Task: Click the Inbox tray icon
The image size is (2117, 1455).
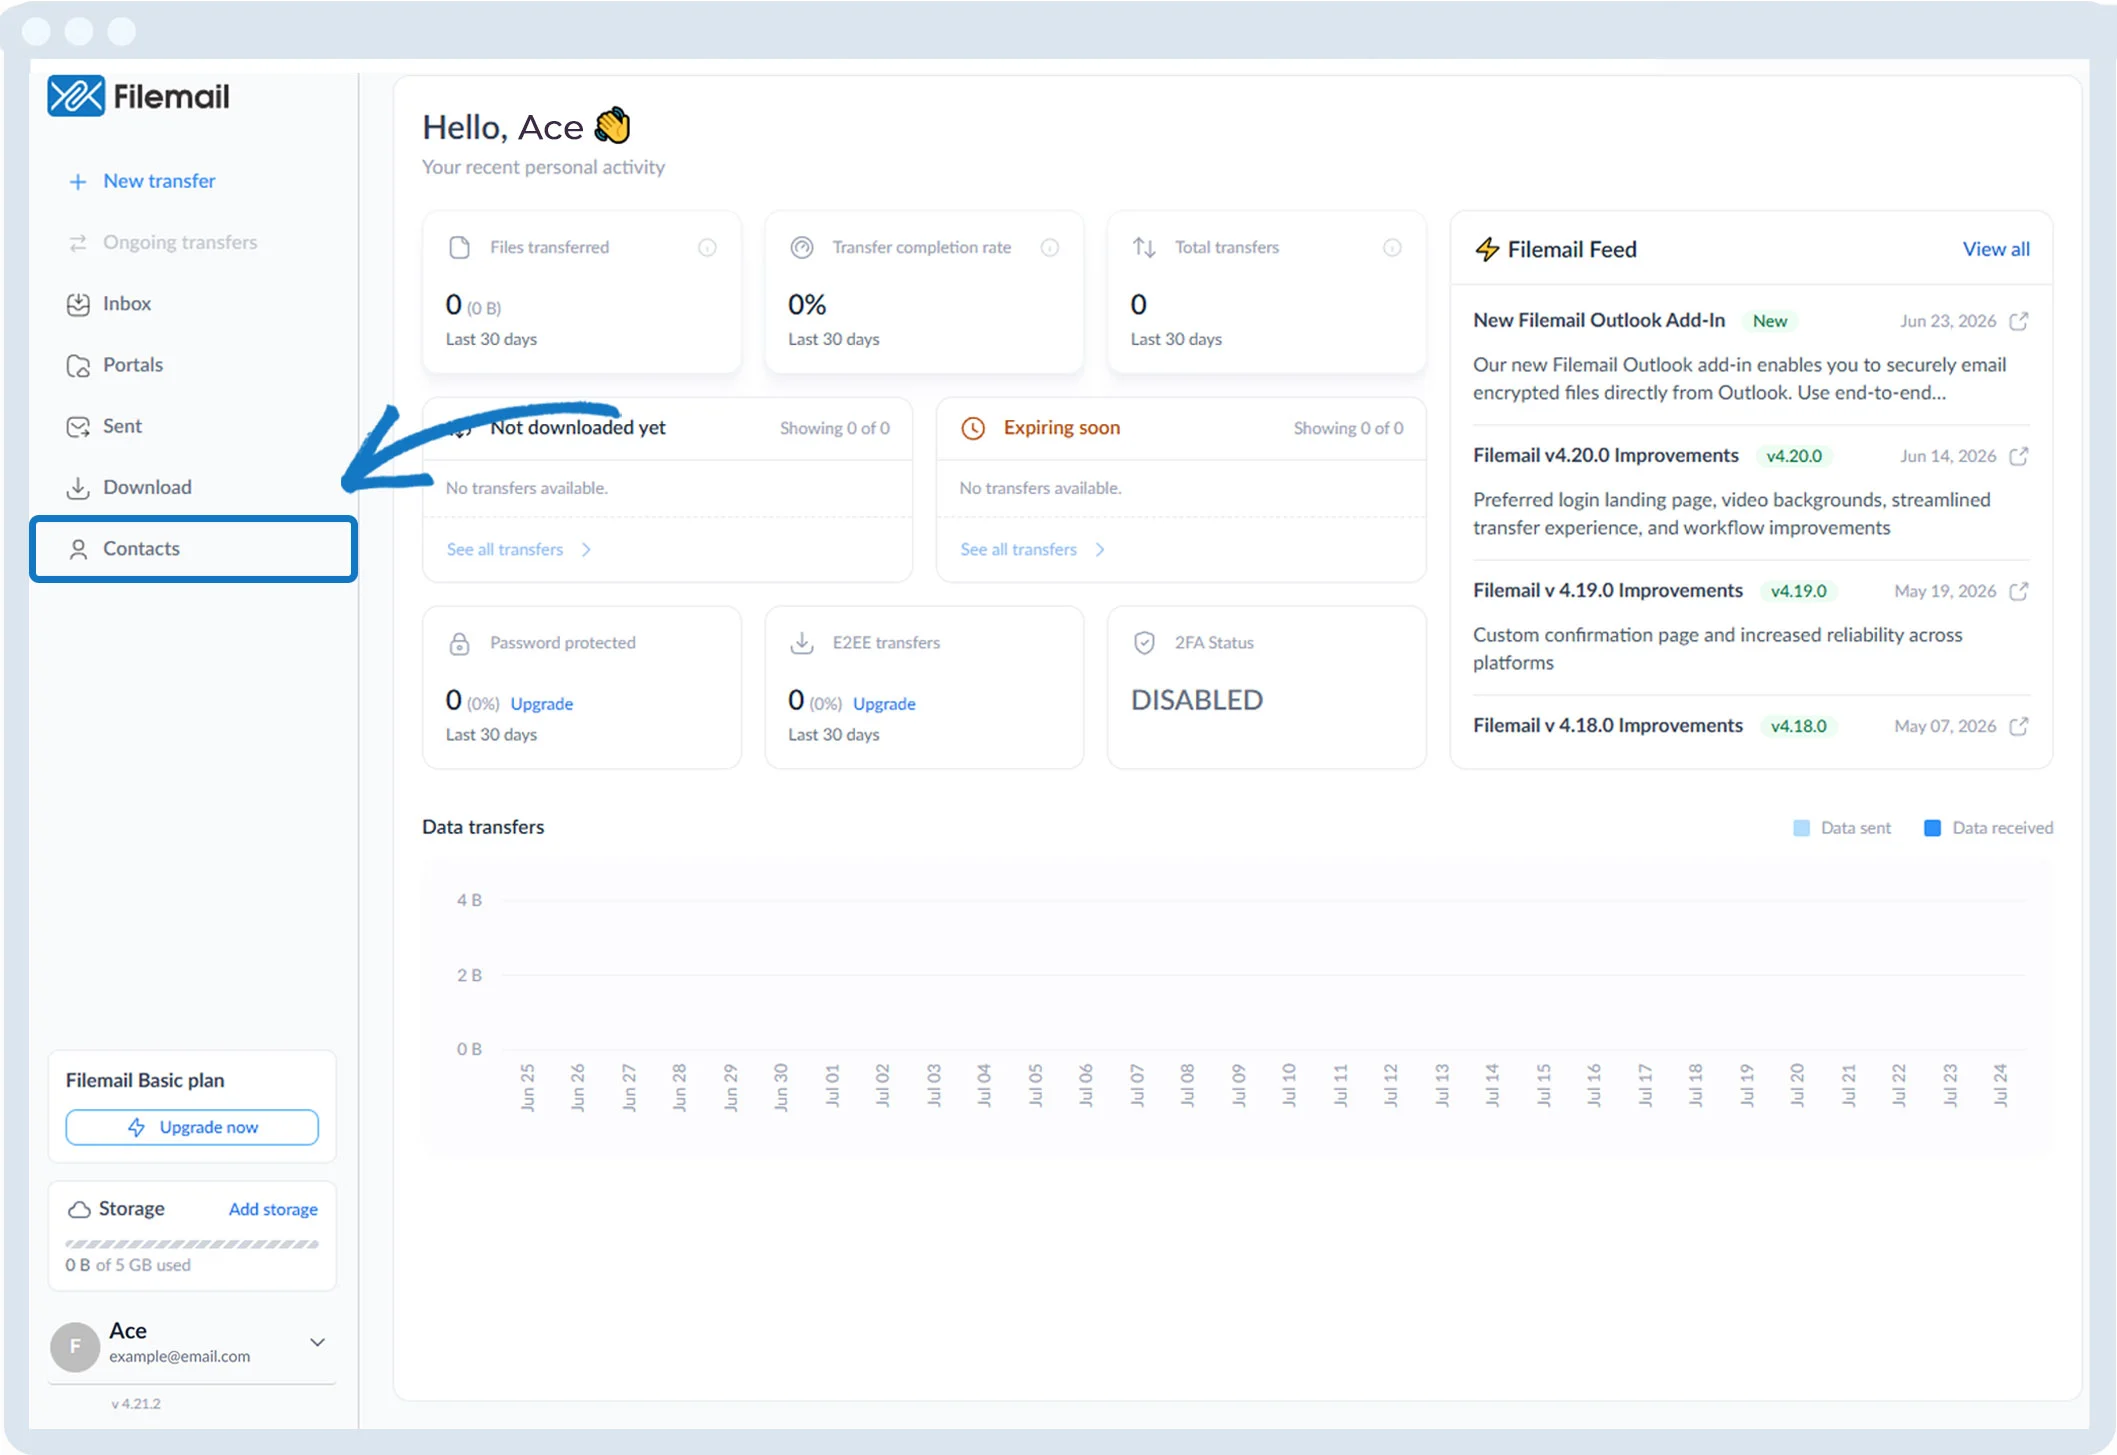Action: click(x=77, y=304)
